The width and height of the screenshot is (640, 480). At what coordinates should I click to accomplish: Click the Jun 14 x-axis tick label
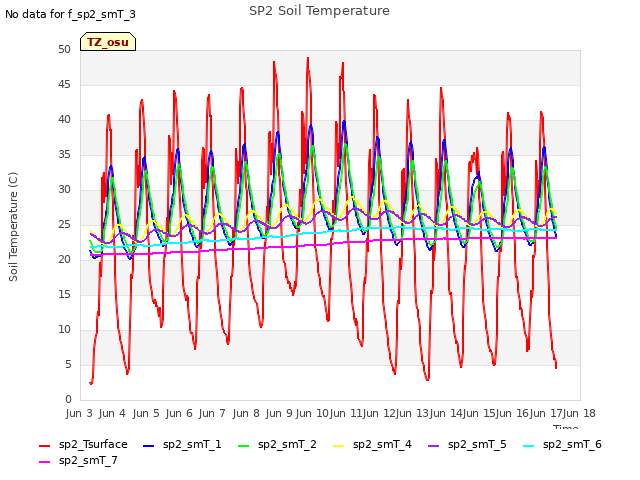pos(446,413)
